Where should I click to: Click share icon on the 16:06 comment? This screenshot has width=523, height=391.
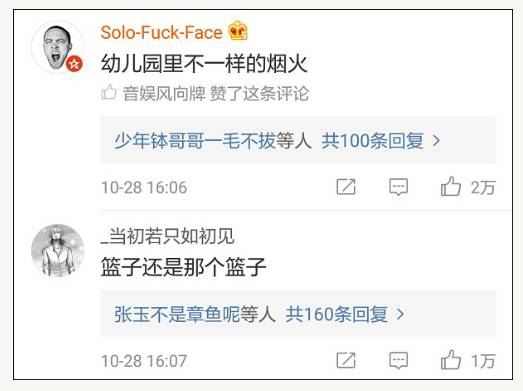346,186
